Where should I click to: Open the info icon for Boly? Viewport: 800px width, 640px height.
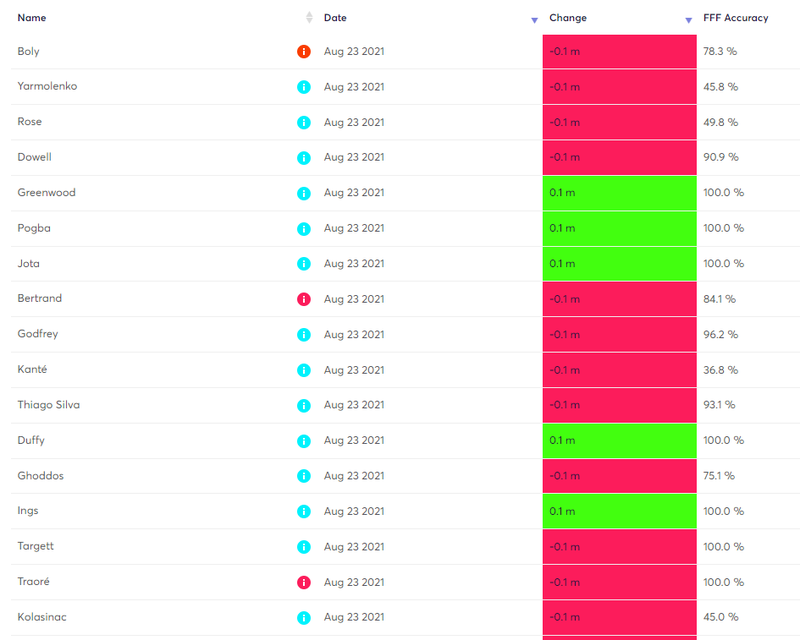304,52
